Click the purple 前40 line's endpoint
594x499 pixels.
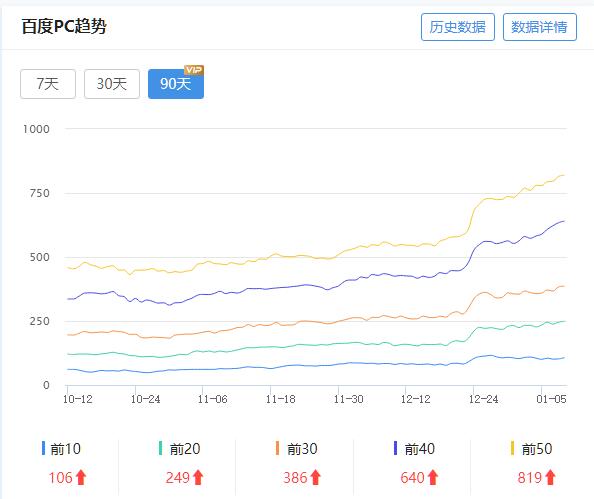564,221
